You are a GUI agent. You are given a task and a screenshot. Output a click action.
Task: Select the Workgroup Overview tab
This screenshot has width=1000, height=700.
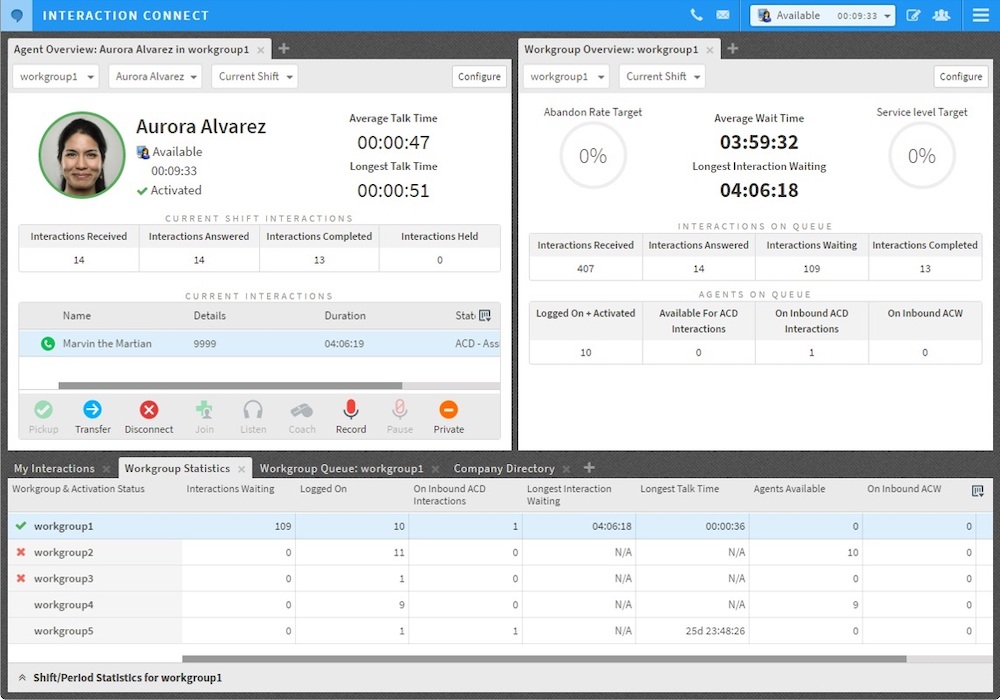coord(611,49)
